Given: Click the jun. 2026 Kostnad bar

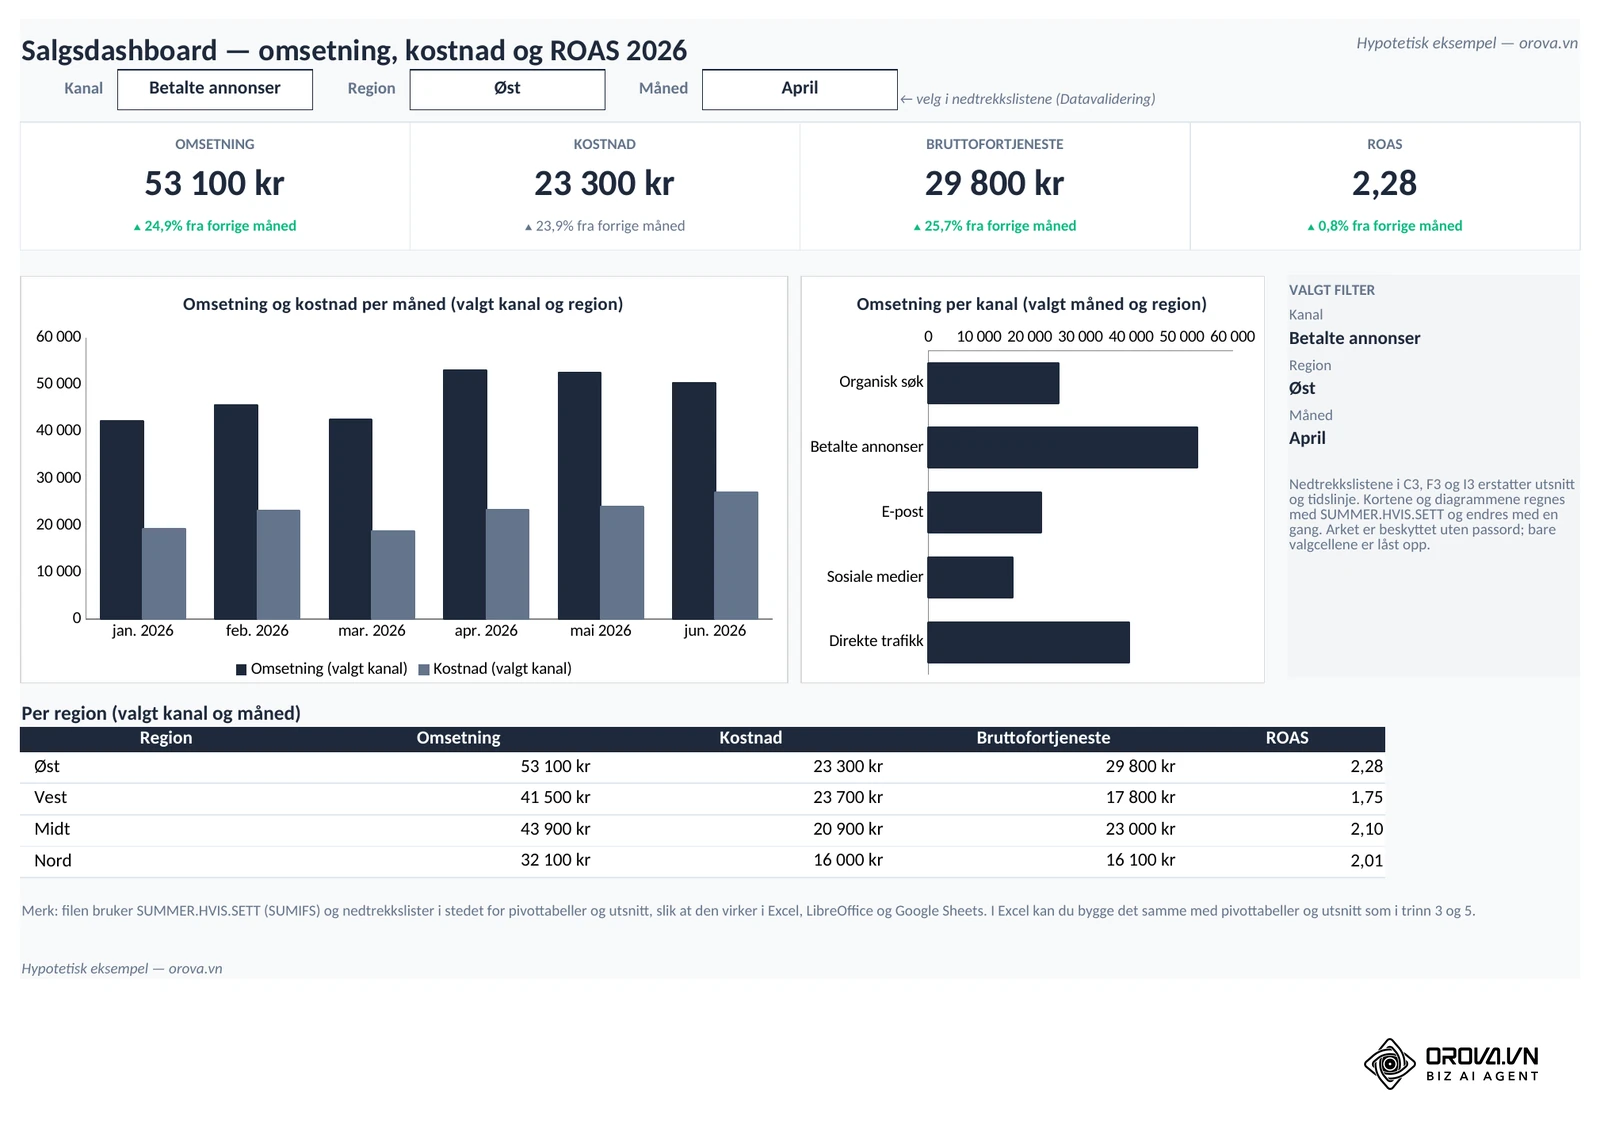Looking at the screenshot, I should pyautogui.click(x=736, y=555).
